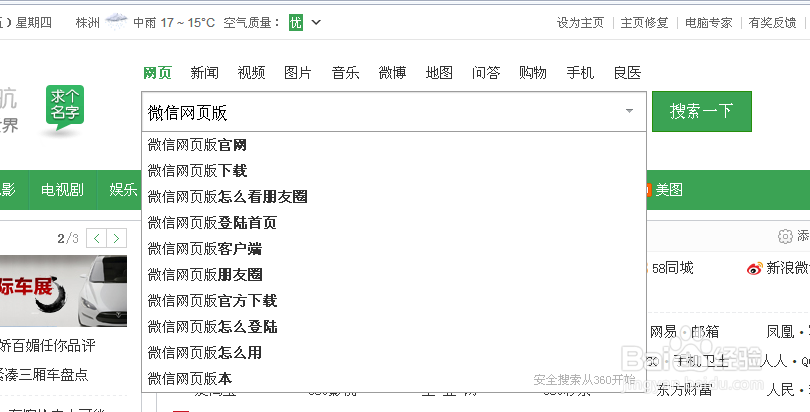
Task: Select suggestion 微信网页版怎么登陆
Action: pyautogui.click(x=394, y=327)
